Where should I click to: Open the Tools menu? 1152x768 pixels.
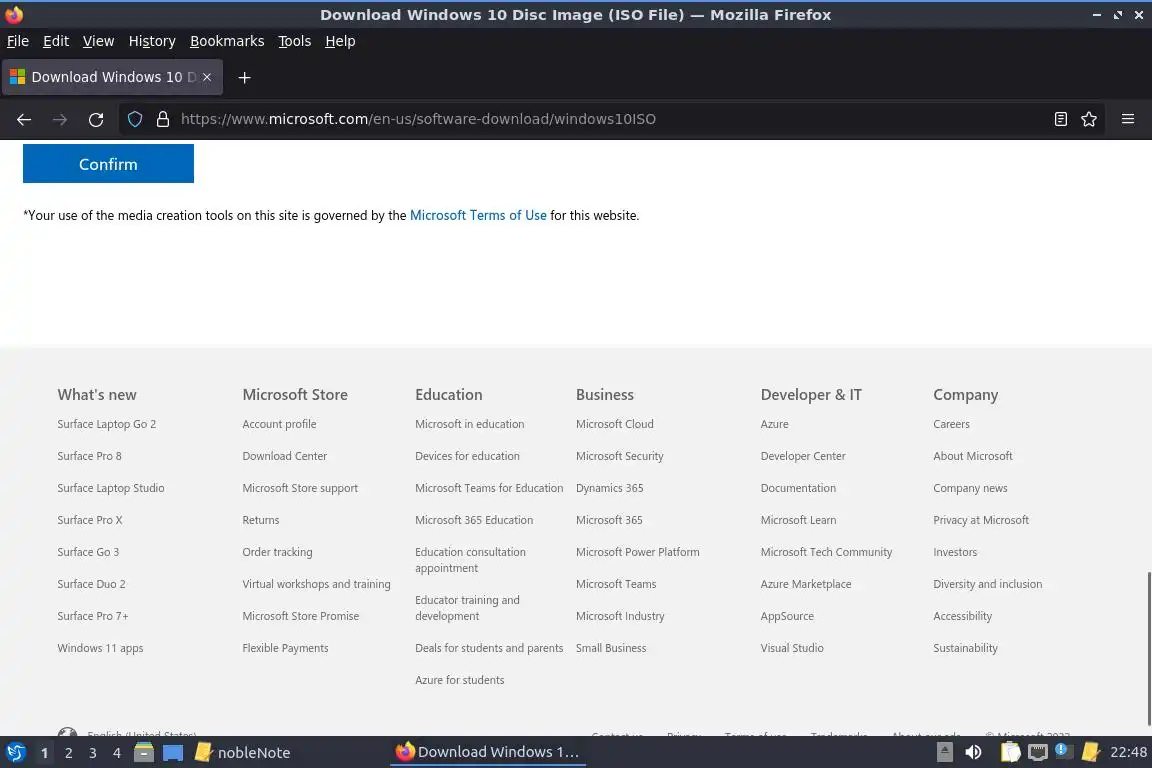(295, 41)
